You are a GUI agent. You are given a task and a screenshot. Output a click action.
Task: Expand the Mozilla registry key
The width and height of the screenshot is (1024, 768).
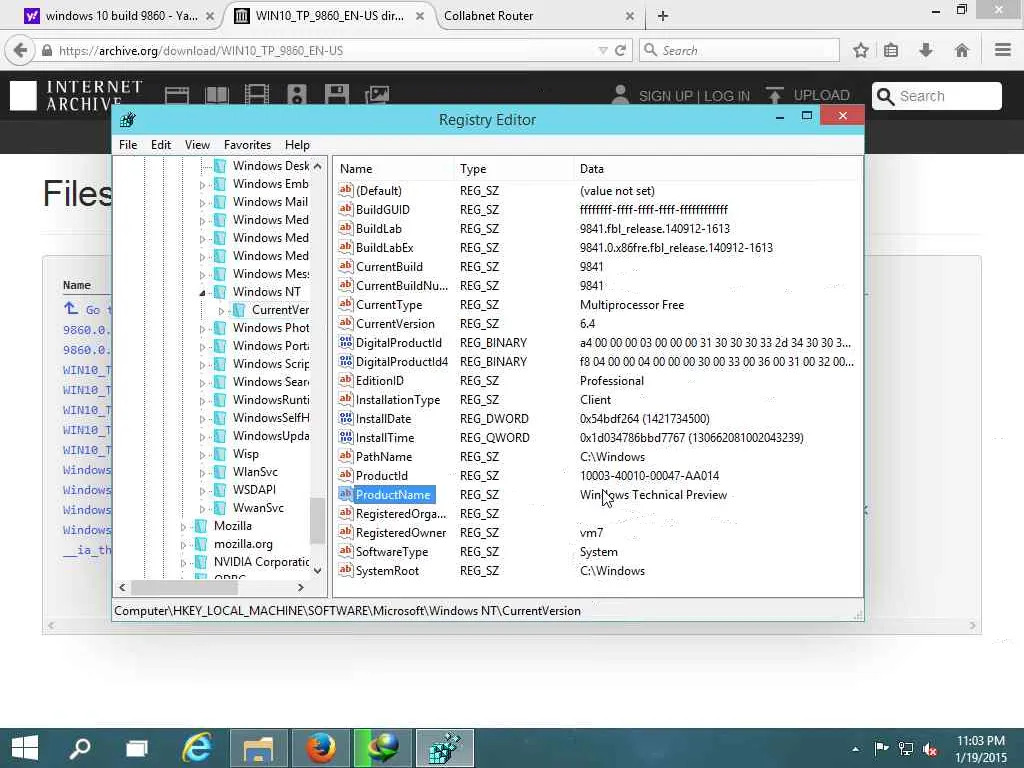(184, 526)
